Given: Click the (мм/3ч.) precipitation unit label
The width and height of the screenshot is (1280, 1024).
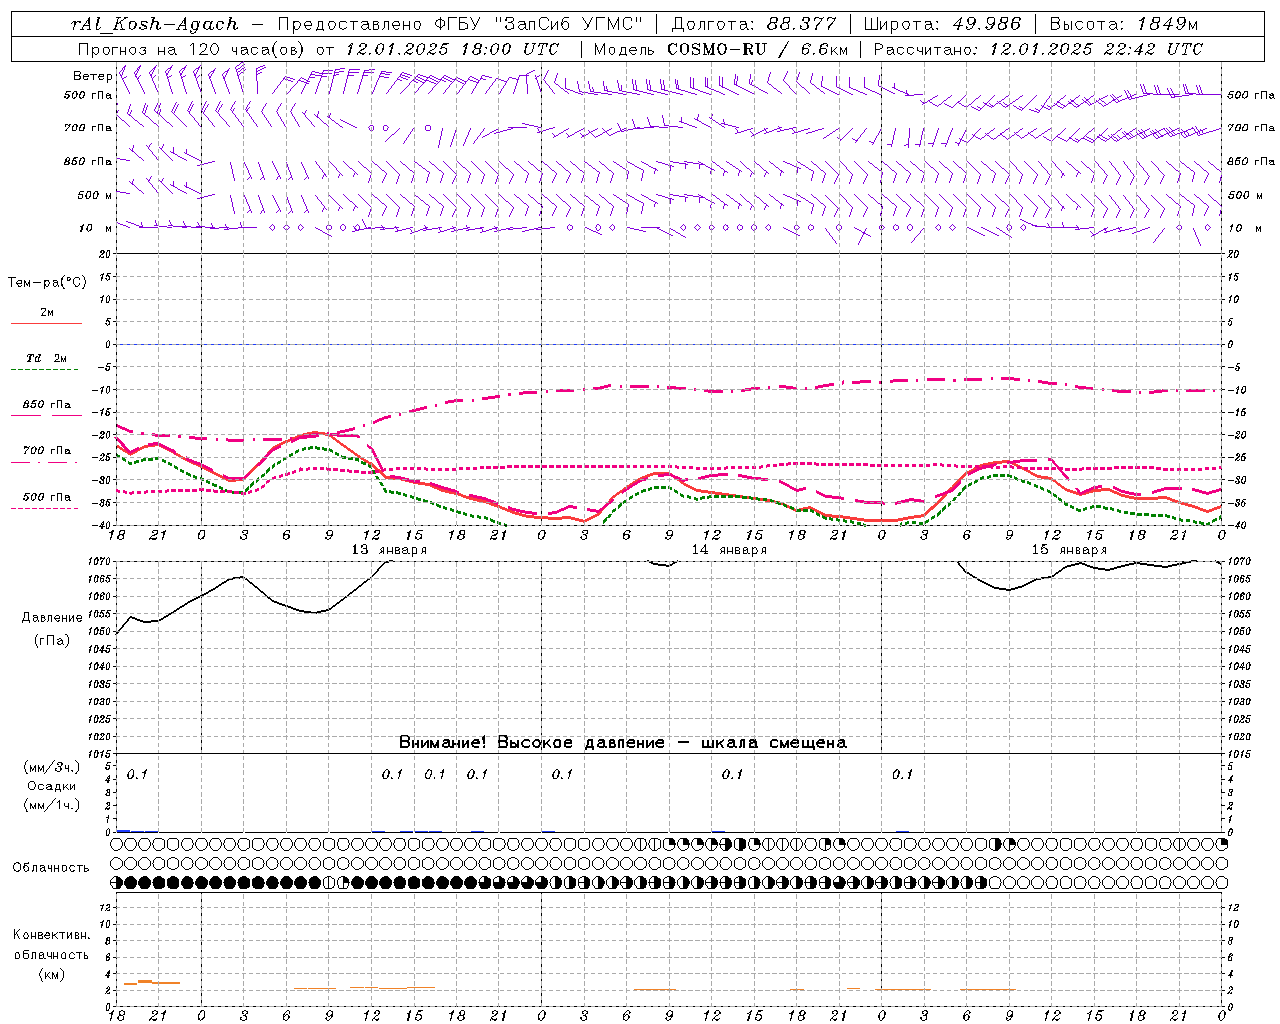Looking at the screenshot, I should click(52, 768).
